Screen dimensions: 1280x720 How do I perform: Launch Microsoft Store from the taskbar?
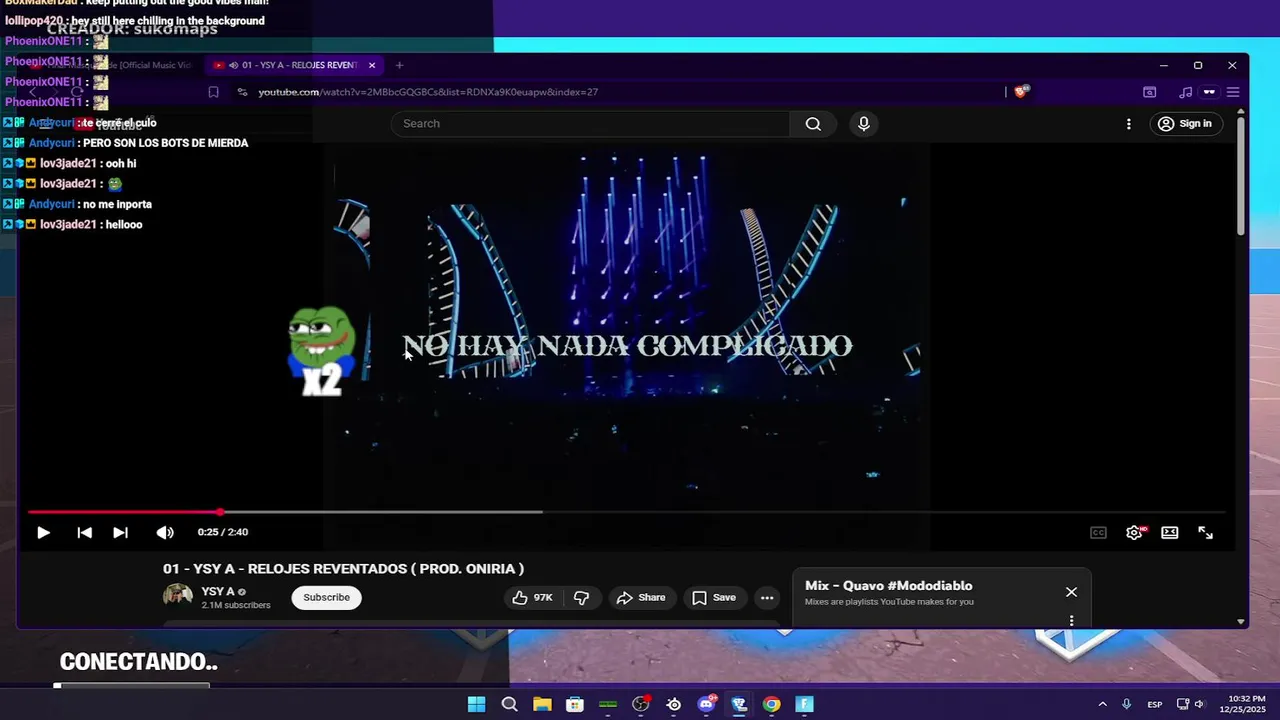(575, 704)
